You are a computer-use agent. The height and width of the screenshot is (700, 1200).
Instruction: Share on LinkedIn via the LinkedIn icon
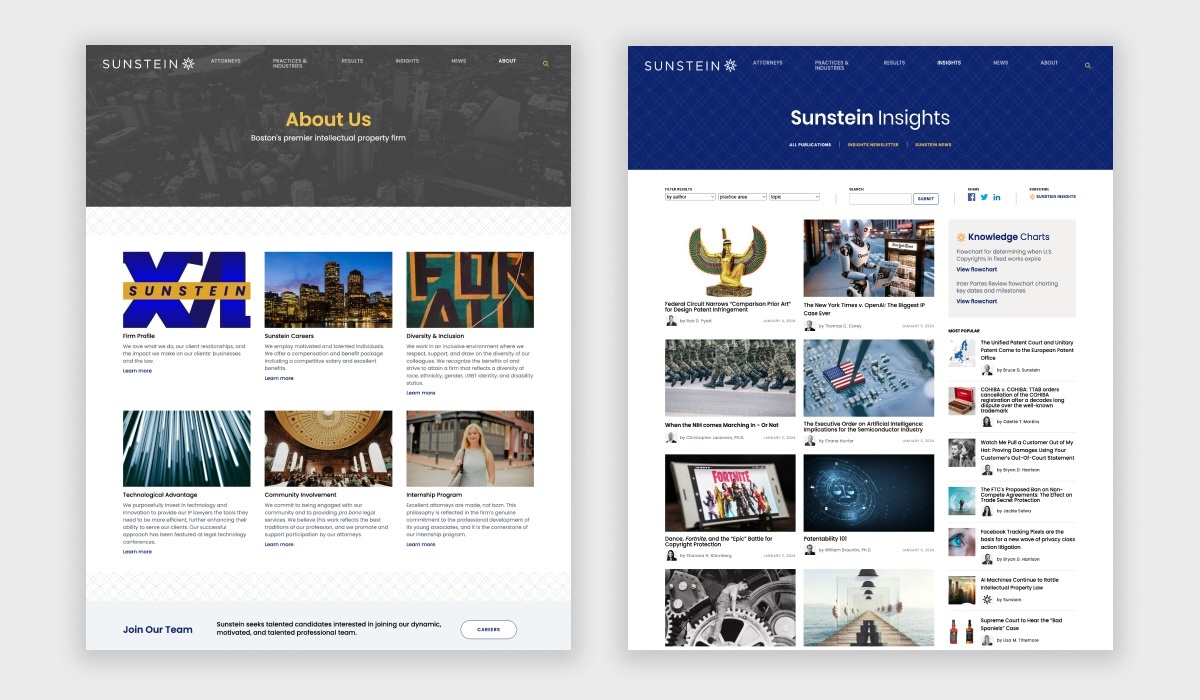point(997,197)
